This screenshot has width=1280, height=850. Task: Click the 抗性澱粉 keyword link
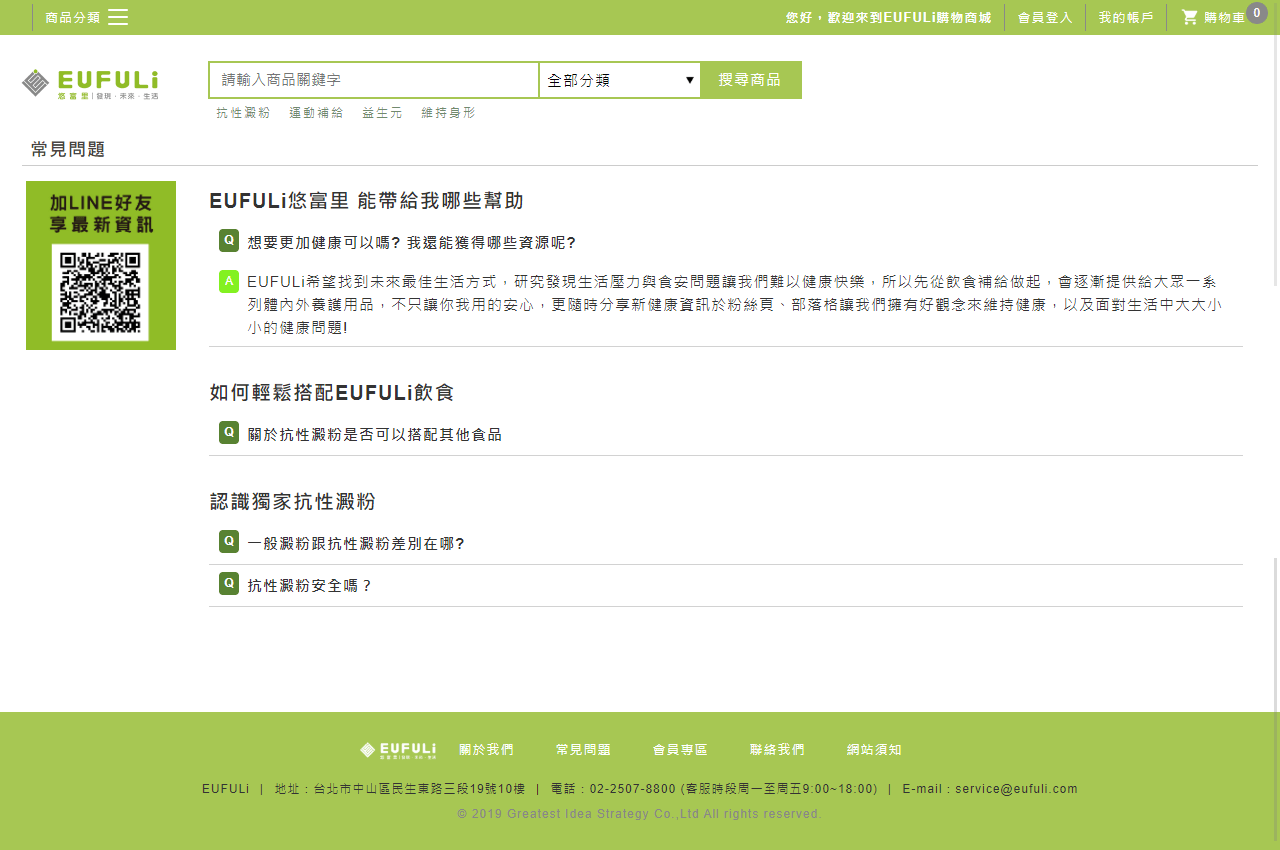(243, 113)
